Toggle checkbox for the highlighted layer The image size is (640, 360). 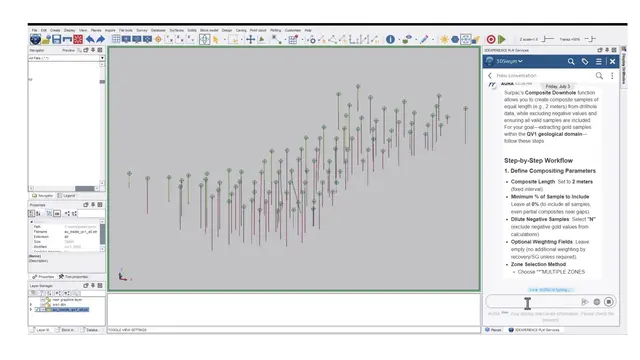point(38,310)
